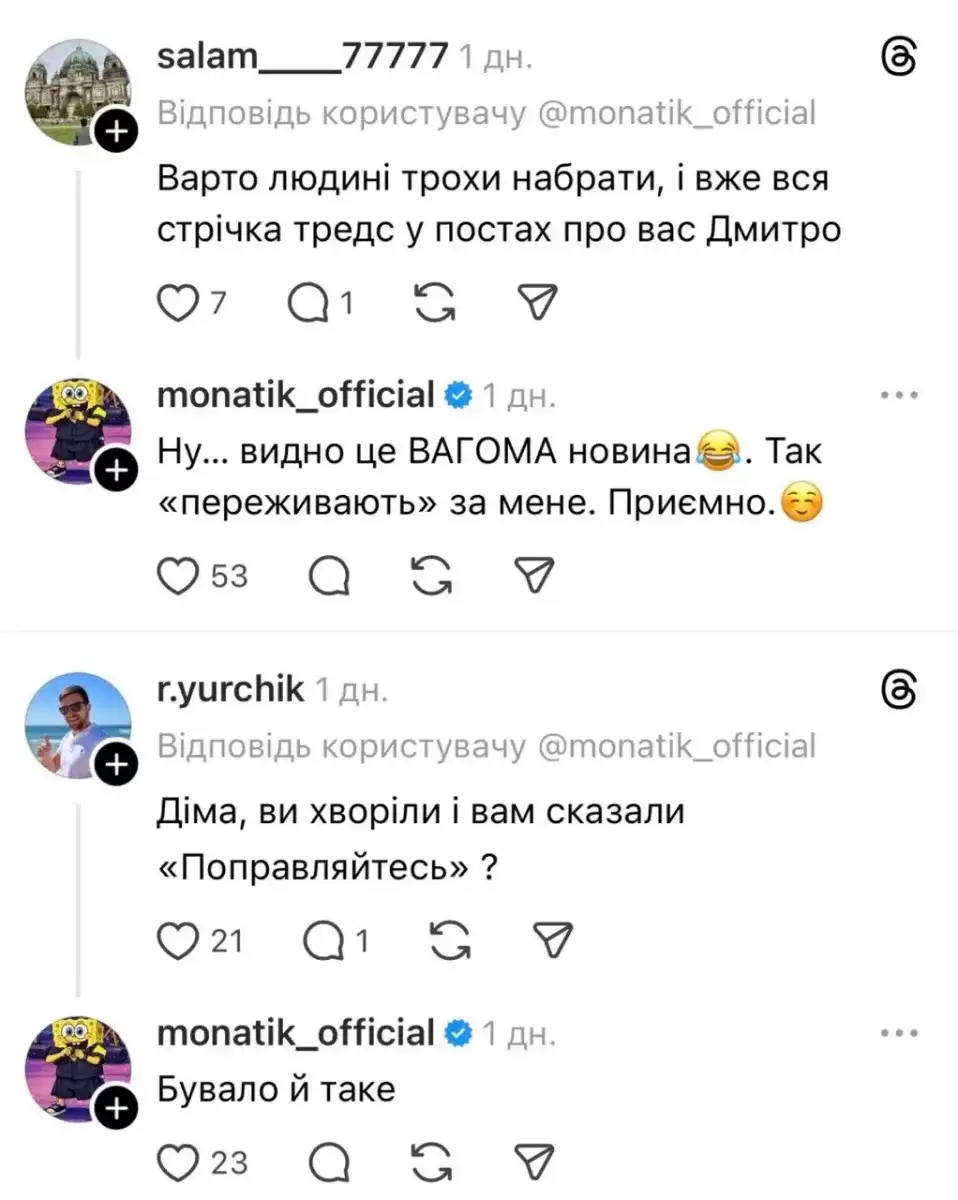
Task: Open more options for monatik's first reply
Action: click(x=897, y=396)
